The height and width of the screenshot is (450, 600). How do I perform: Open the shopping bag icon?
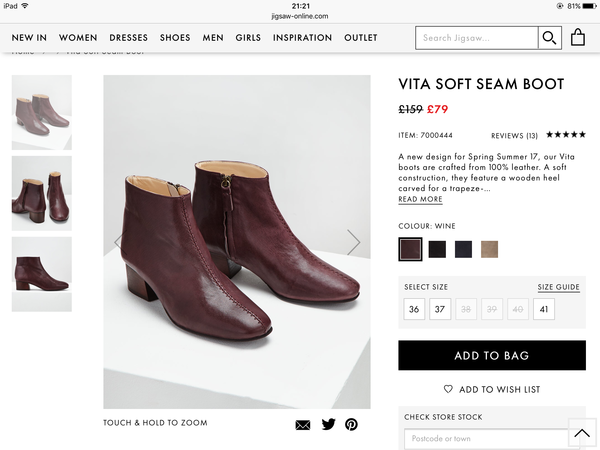[578, 38]
